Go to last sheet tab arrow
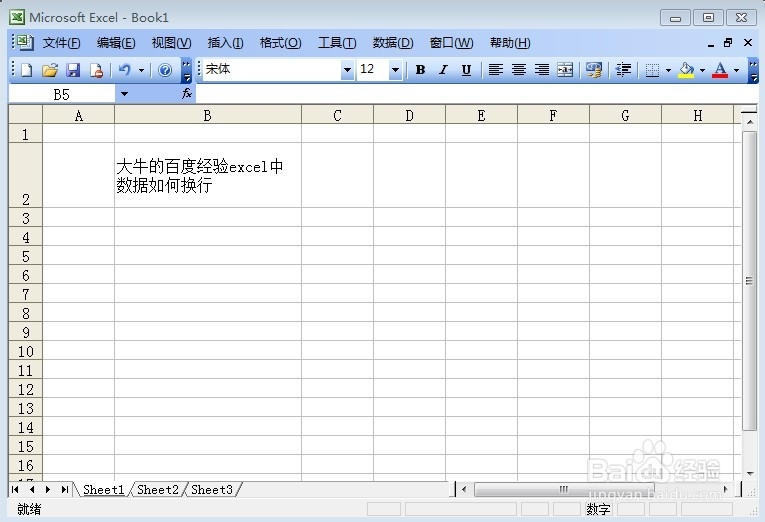The height and width of the screenshot is (522, 765). coord(64,489)
